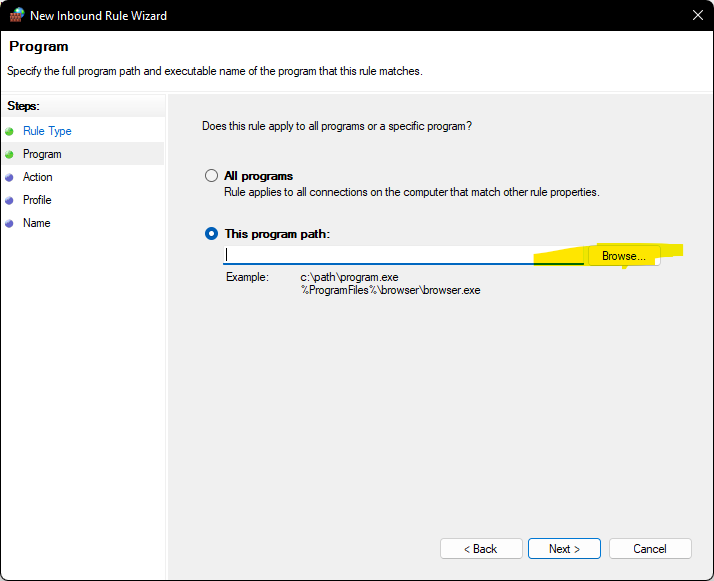Open the Browse file dialog
The width and height of the screenshot is (714, 581).
624,256
